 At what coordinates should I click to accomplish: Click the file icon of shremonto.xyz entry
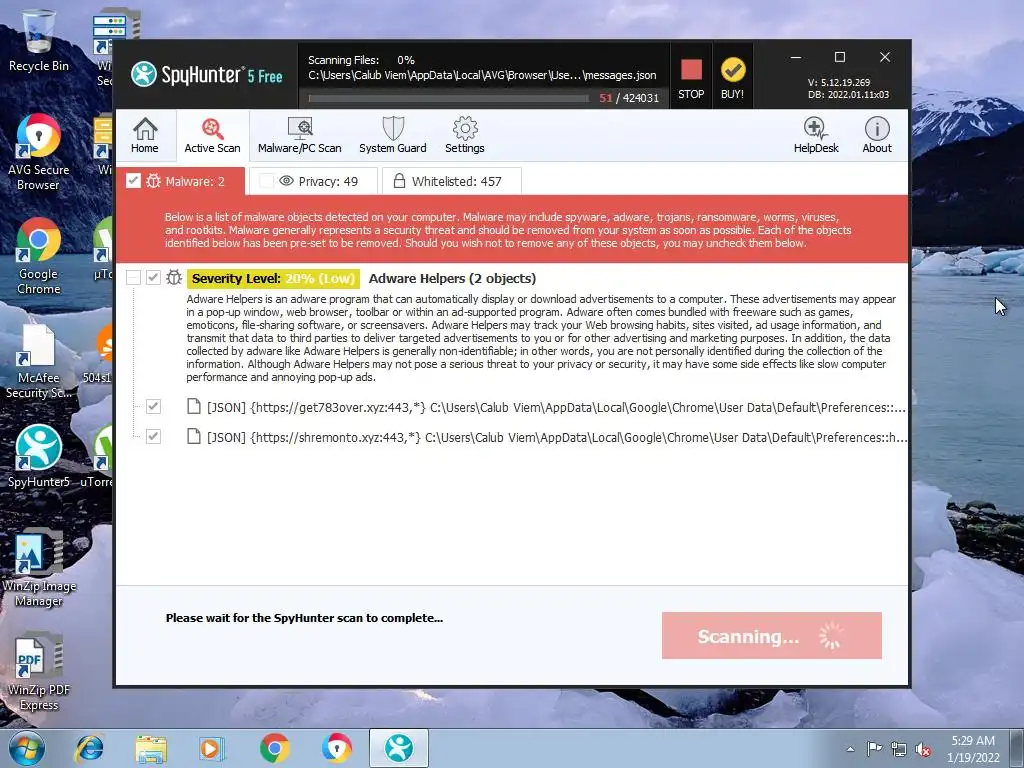[x=193, y=436]
